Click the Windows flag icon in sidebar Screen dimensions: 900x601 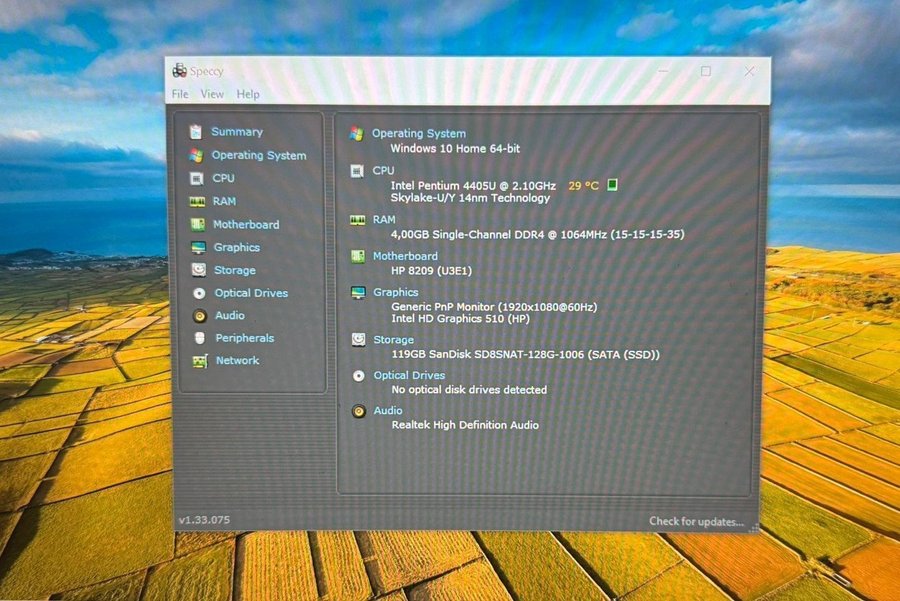[196, 156]
